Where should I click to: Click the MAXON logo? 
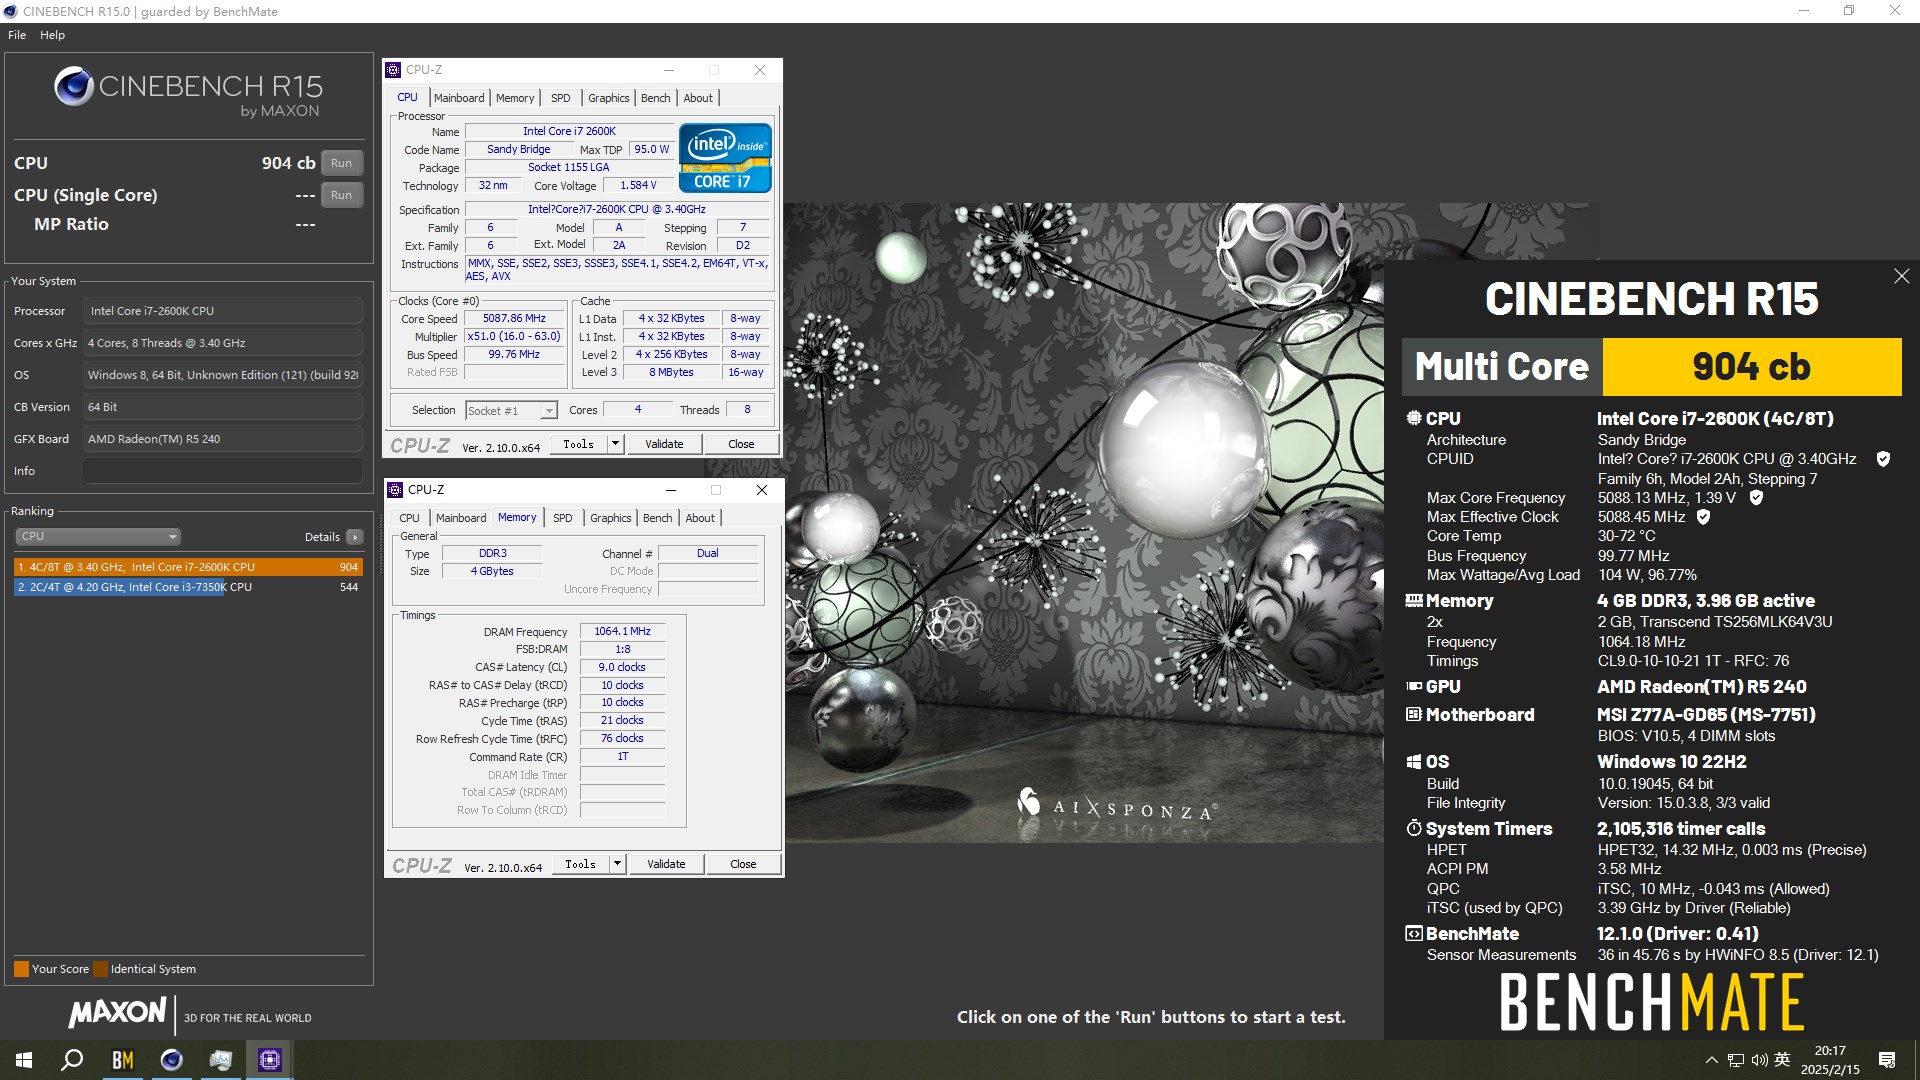click(117, 1013)
